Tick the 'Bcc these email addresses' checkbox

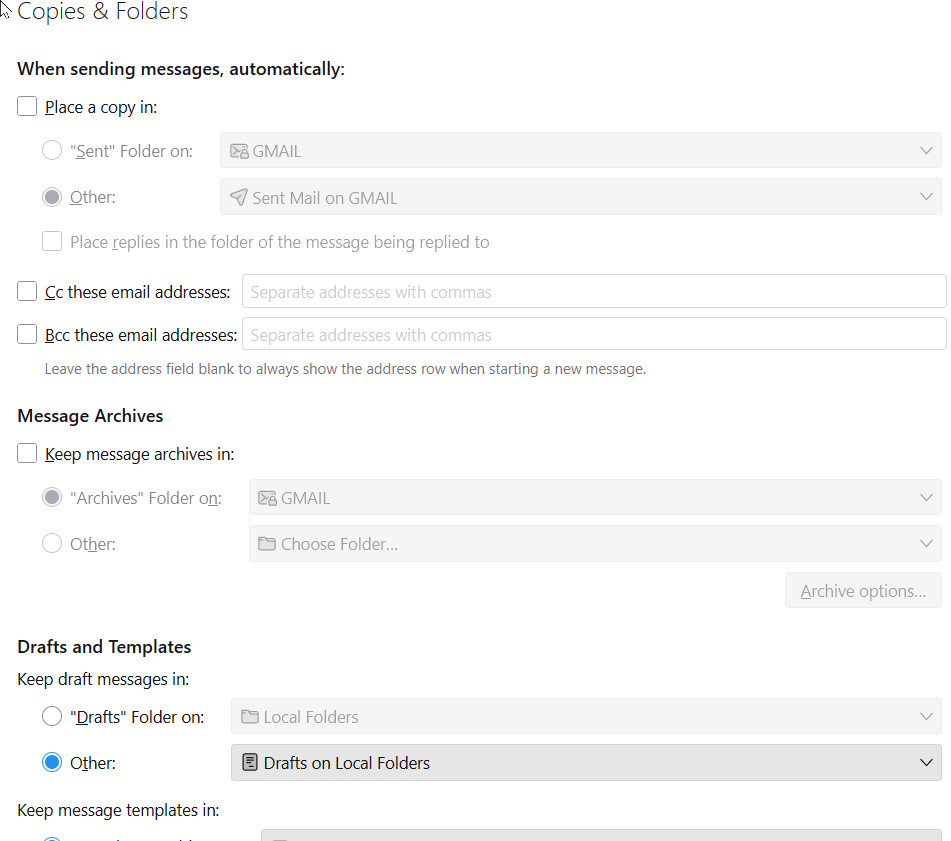pyautogui.click(x=27, y=334)
